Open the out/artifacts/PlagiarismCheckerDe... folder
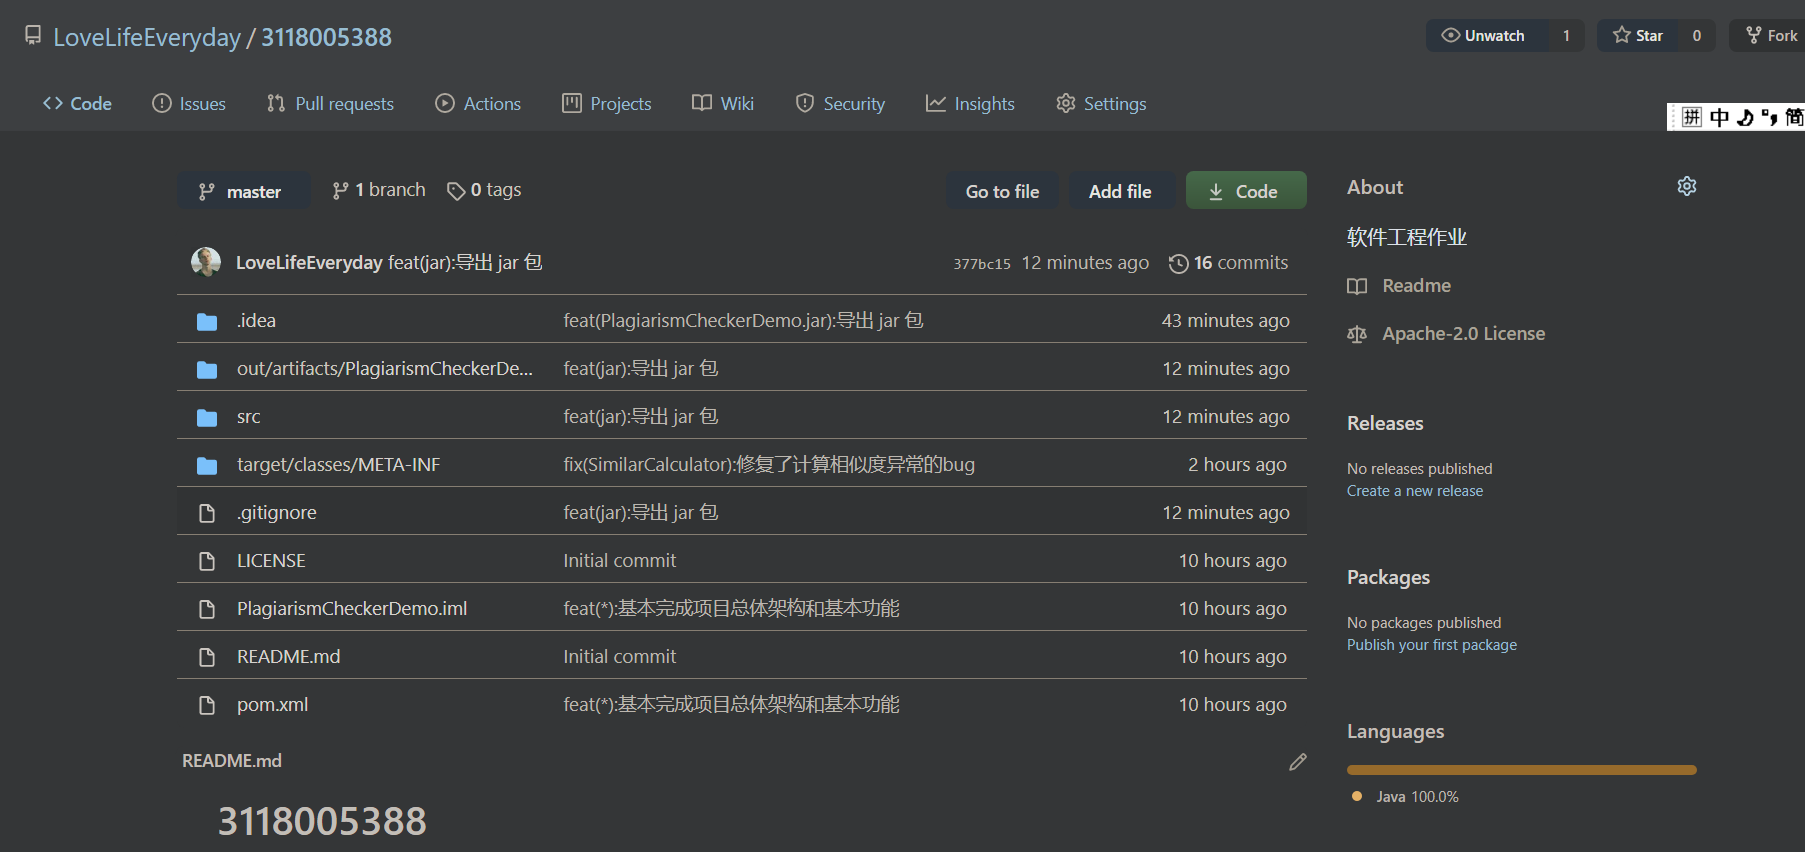The width and height of the screenshot is (1805, 852). [385, 368]
